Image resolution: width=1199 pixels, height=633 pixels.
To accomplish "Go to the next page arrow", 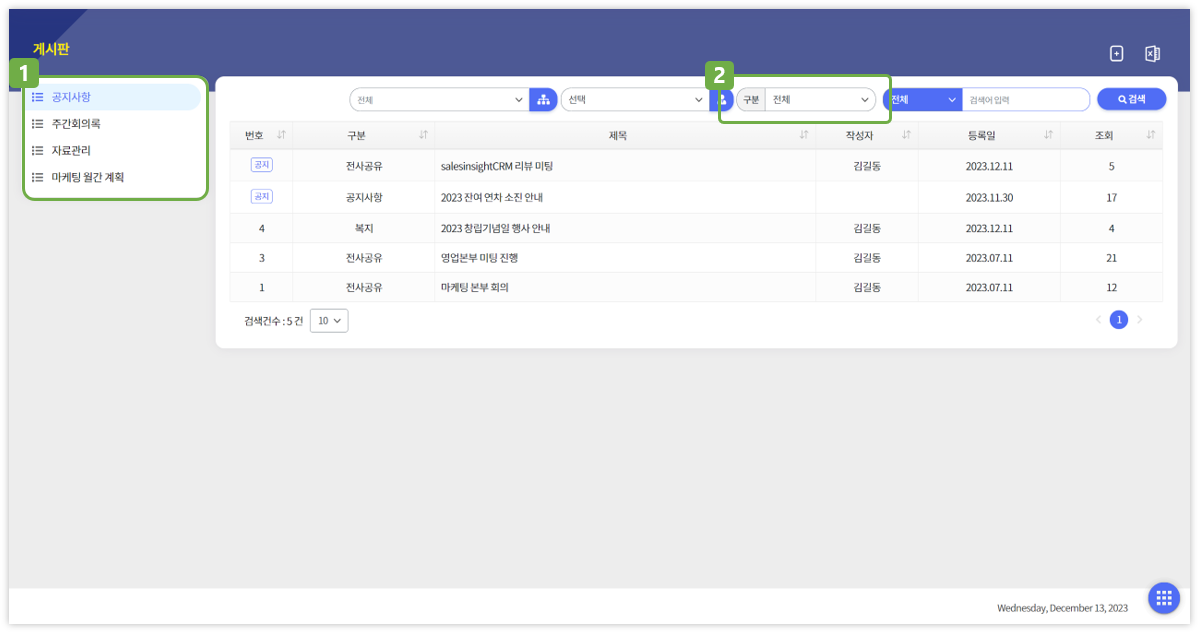I will tap(1139, 320).
